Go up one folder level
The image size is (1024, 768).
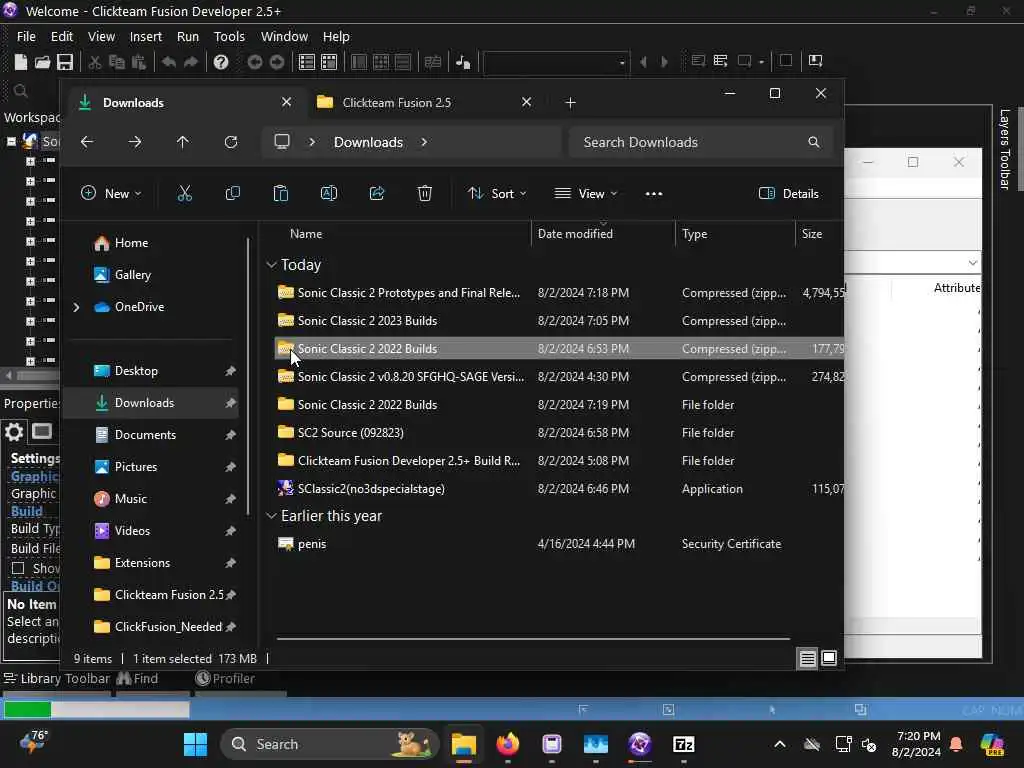pos(183,142)
